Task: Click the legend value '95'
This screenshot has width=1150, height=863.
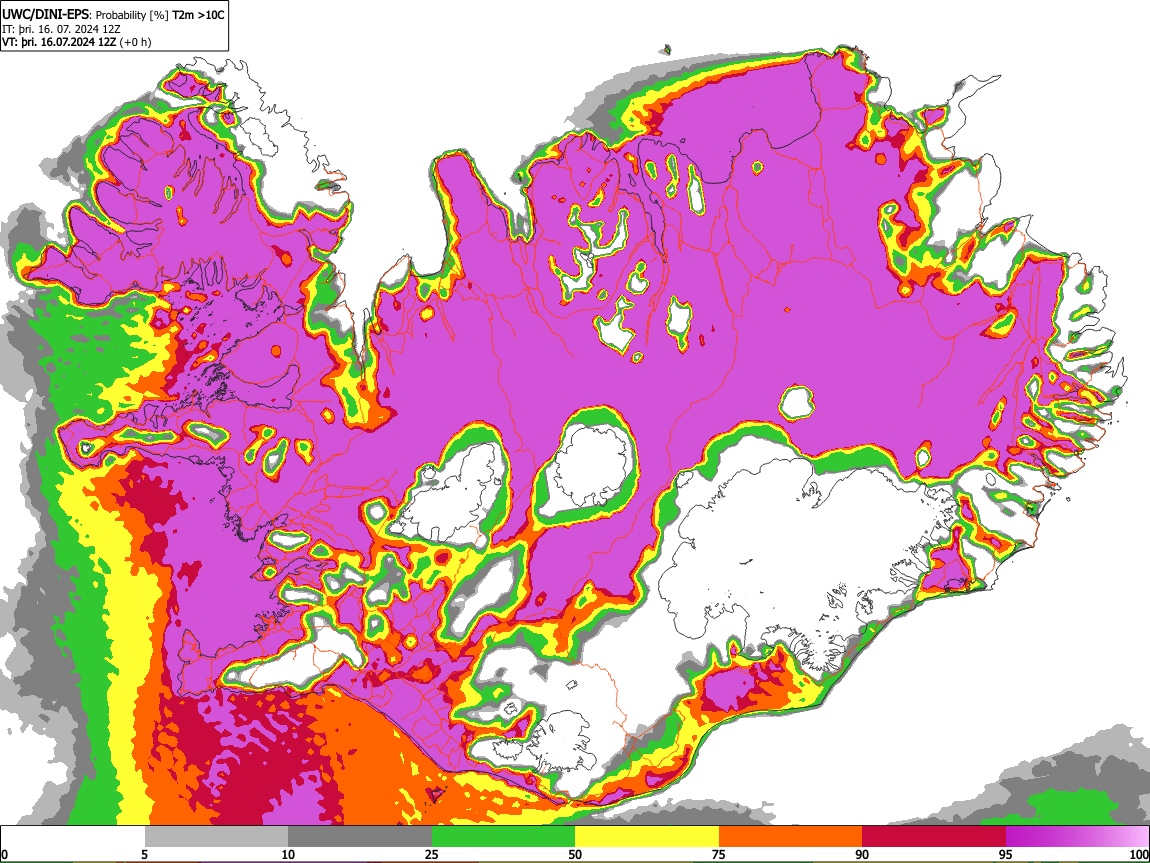Action: point(1006,854)
